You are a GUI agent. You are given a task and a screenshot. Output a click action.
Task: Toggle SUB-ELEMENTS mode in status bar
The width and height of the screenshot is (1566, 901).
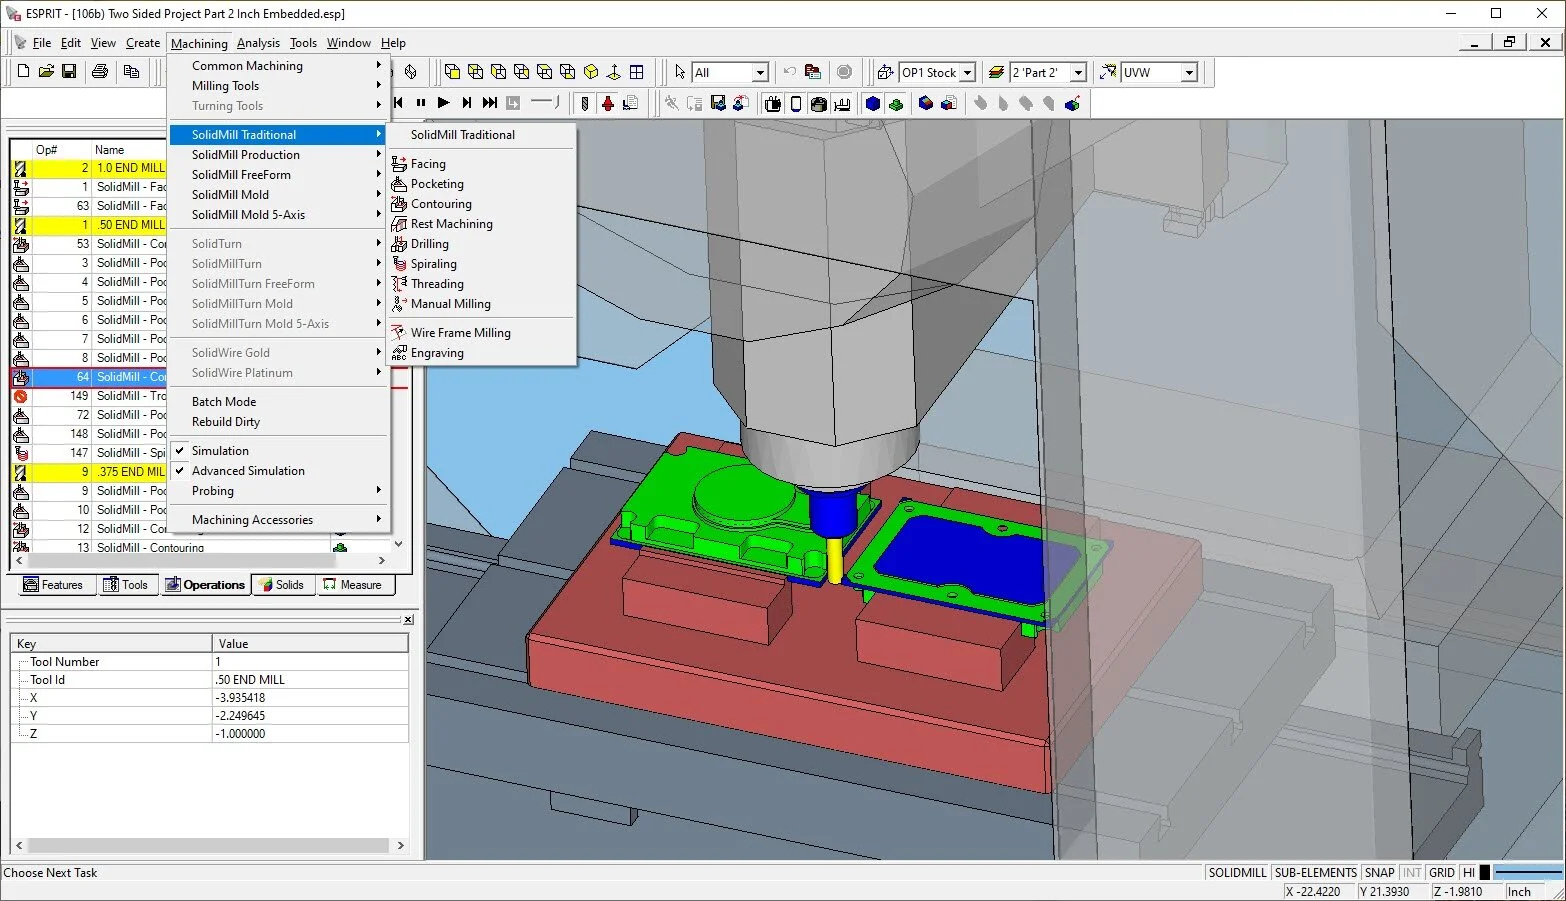click(1315, 873)
